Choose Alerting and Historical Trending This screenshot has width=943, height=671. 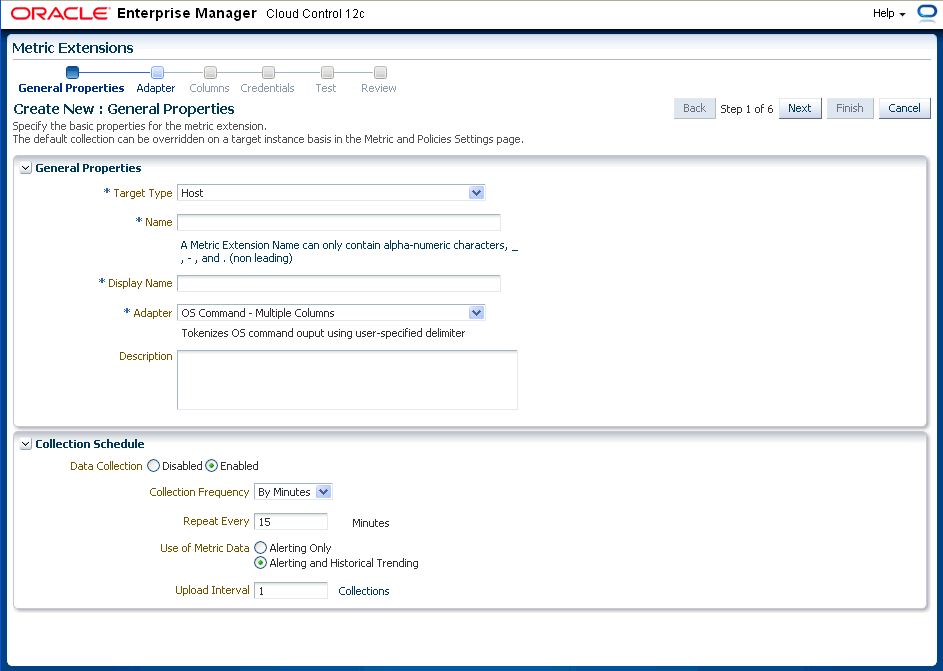pyautogui.click(x=260, y=563)
